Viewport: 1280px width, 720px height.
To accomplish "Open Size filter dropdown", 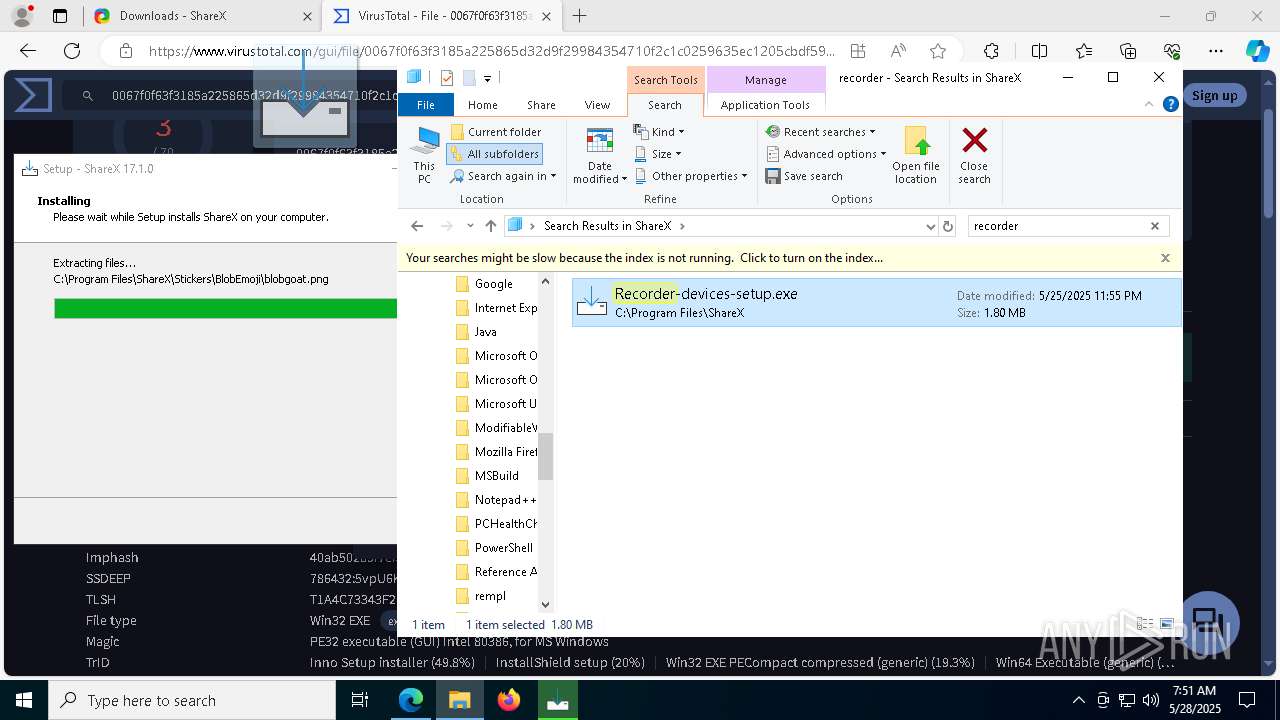I will coord(658,154).
